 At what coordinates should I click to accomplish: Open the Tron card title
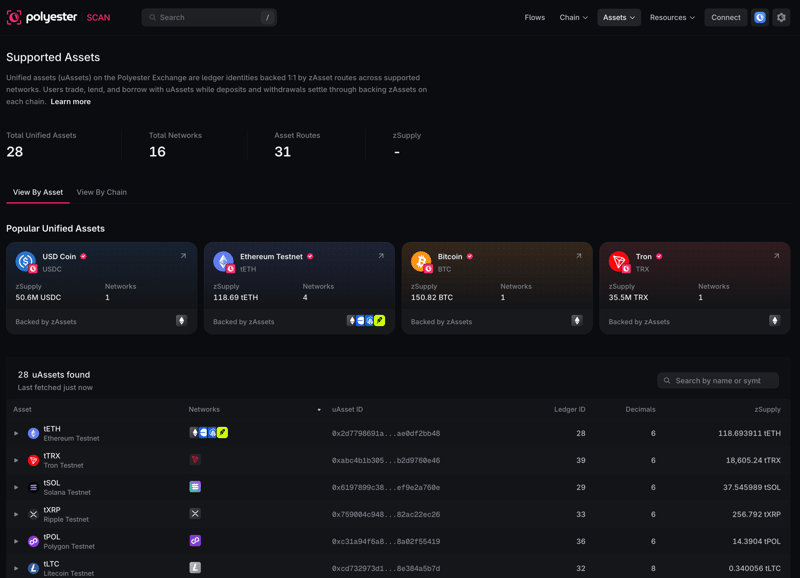pyautogui.click(x=644, y=257)
